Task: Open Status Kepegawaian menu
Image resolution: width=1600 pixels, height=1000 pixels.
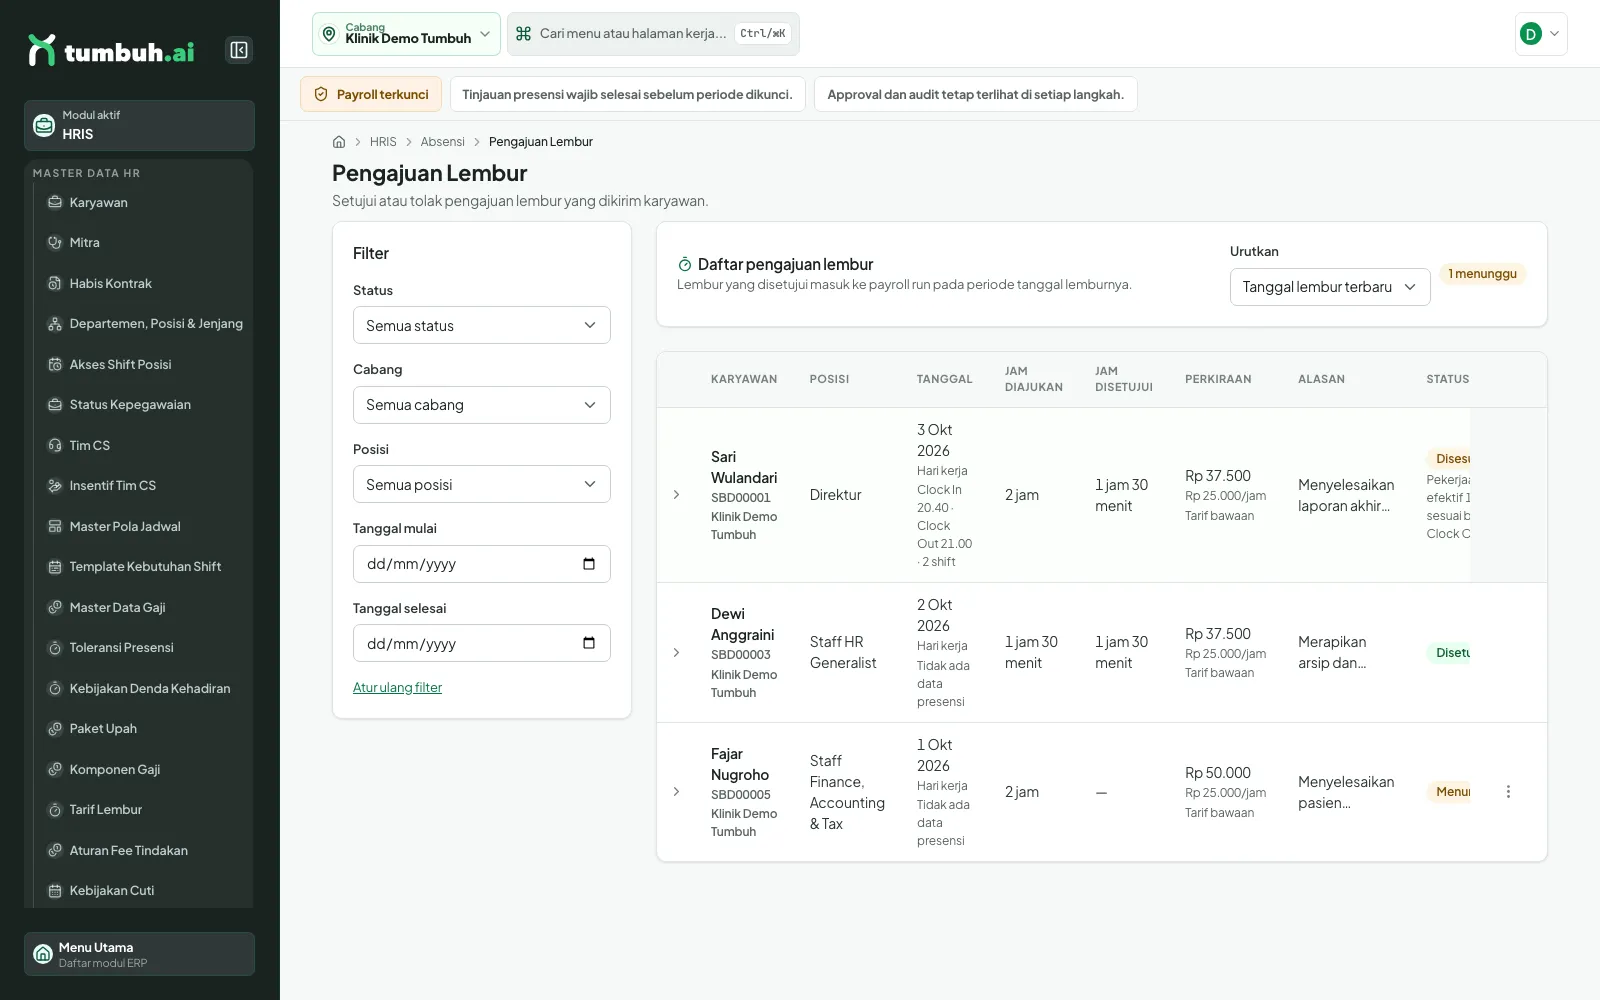Action: pyautogui.click(x=146, y=405)
